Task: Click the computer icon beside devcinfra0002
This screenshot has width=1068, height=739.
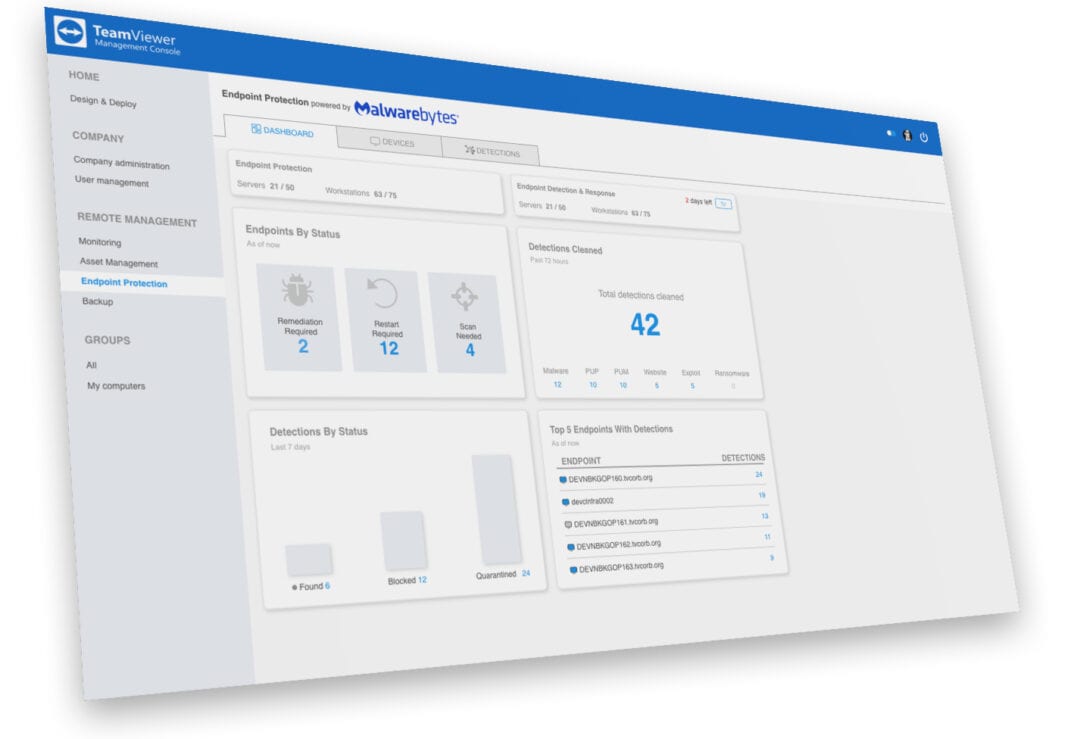Action: tap(565, 501)
